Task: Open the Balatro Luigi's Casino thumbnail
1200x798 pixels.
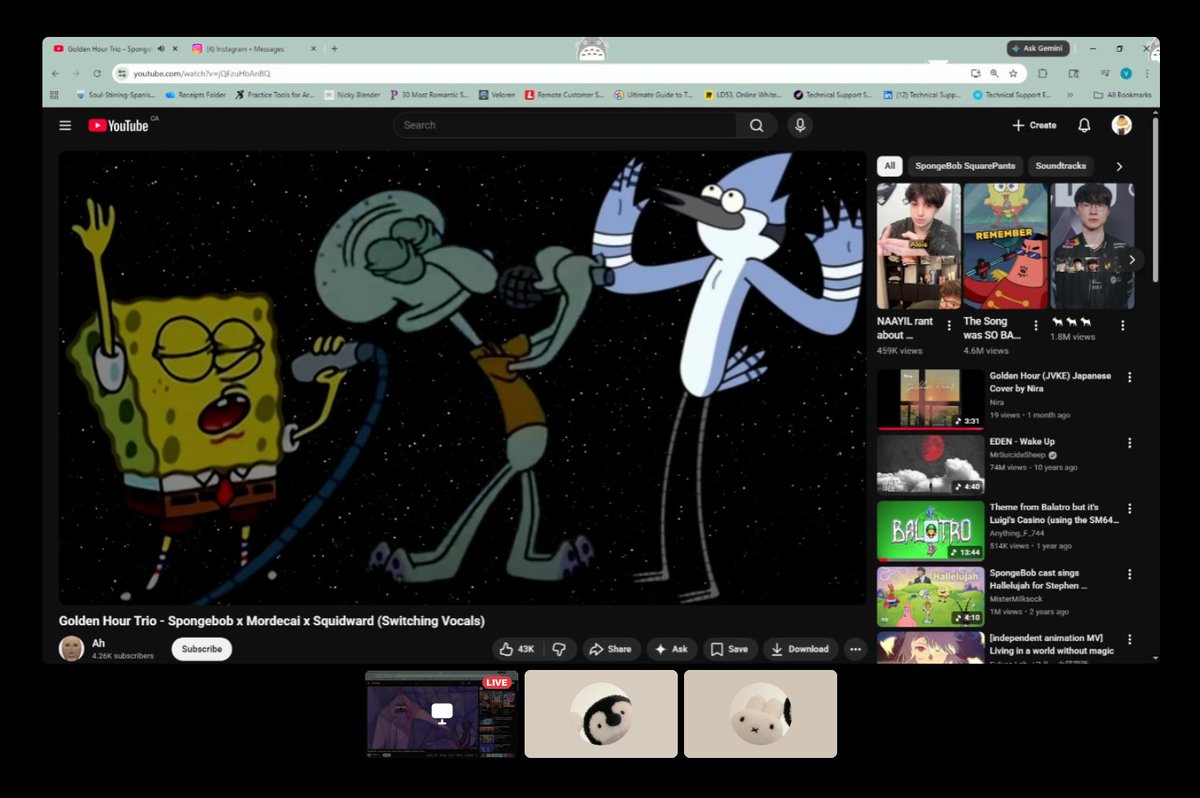Action: (x=931, y=530)
